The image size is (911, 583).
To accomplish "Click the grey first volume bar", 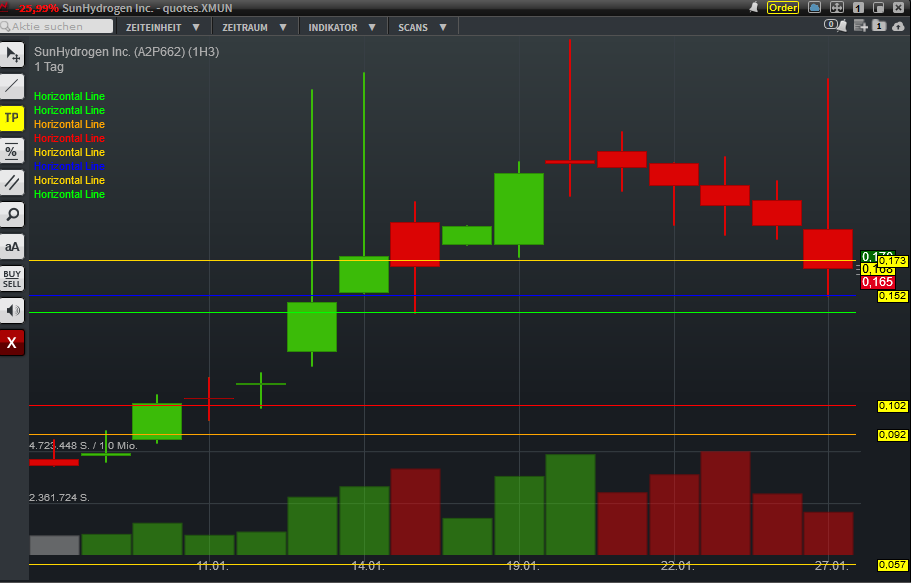I will coord(55,545).
